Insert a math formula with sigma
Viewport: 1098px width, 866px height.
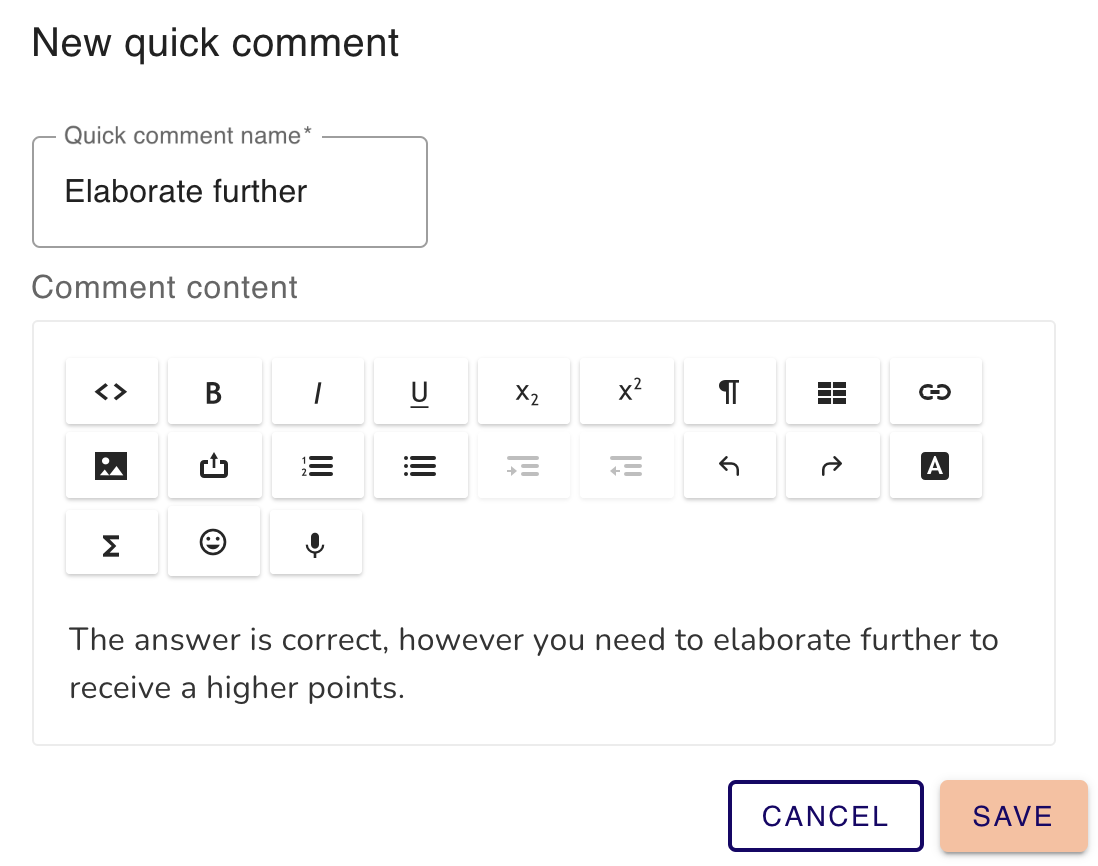(x=111, y=543)
